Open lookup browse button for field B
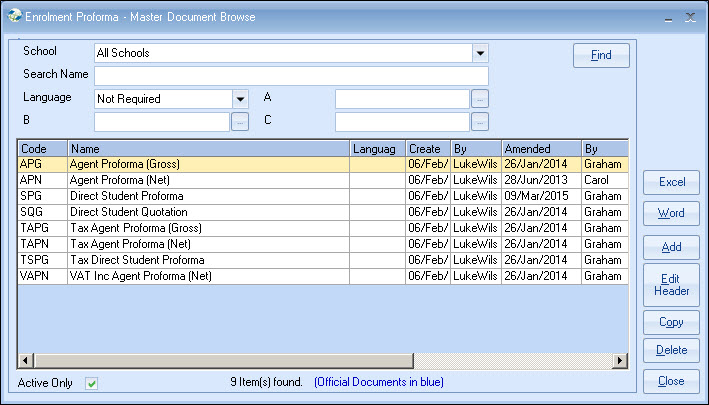Viewport: 709px width, 405px height. 240,122
